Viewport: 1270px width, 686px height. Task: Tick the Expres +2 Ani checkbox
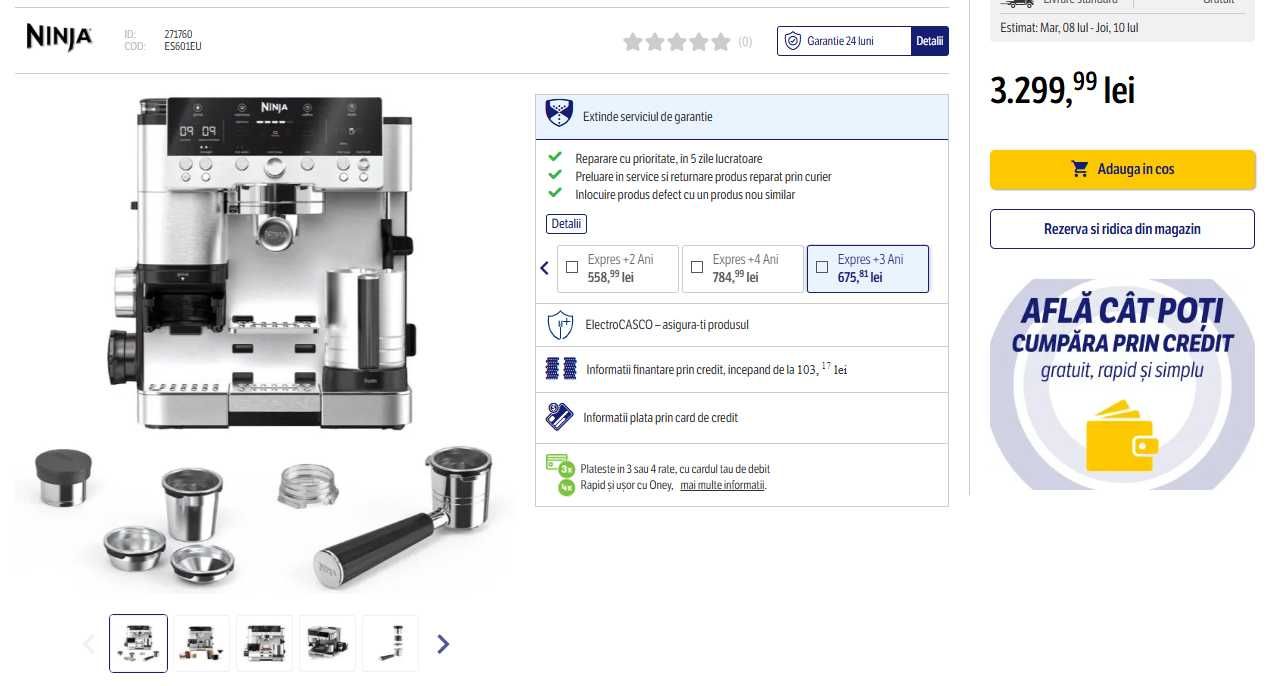click(x=572, y=267)
